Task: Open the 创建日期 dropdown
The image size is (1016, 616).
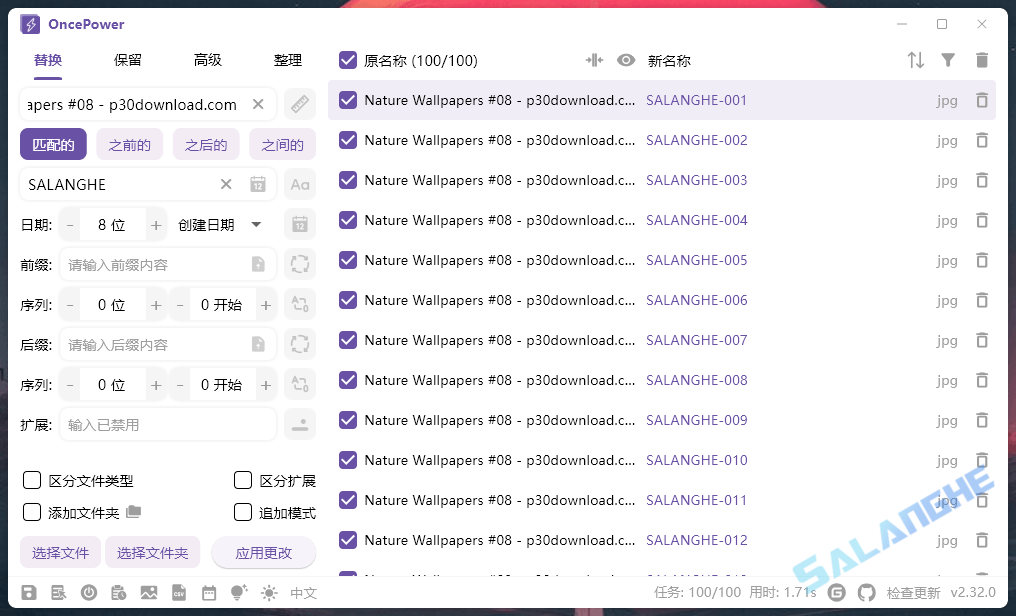Action: (x=219, y=224)
